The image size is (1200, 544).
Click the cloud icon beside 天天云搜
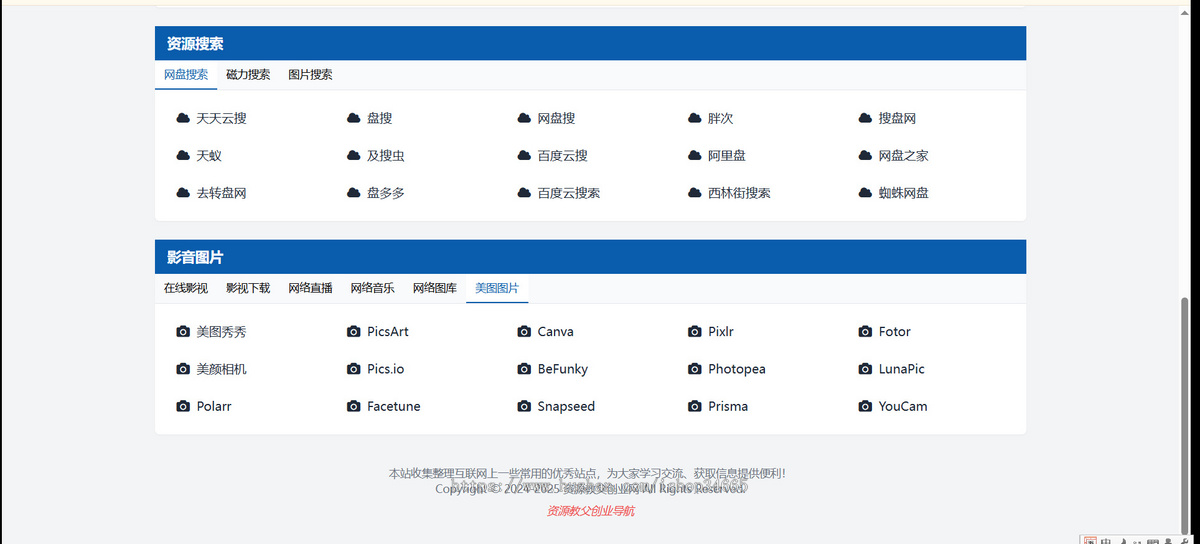tap(183, 118)
